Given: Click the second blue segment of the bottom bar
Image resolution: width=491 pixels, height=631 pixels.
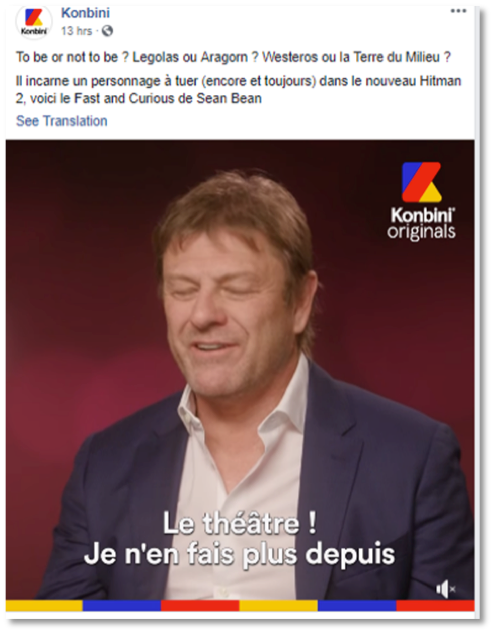Looking at the screenshot, I should click(x=357, y=606).
